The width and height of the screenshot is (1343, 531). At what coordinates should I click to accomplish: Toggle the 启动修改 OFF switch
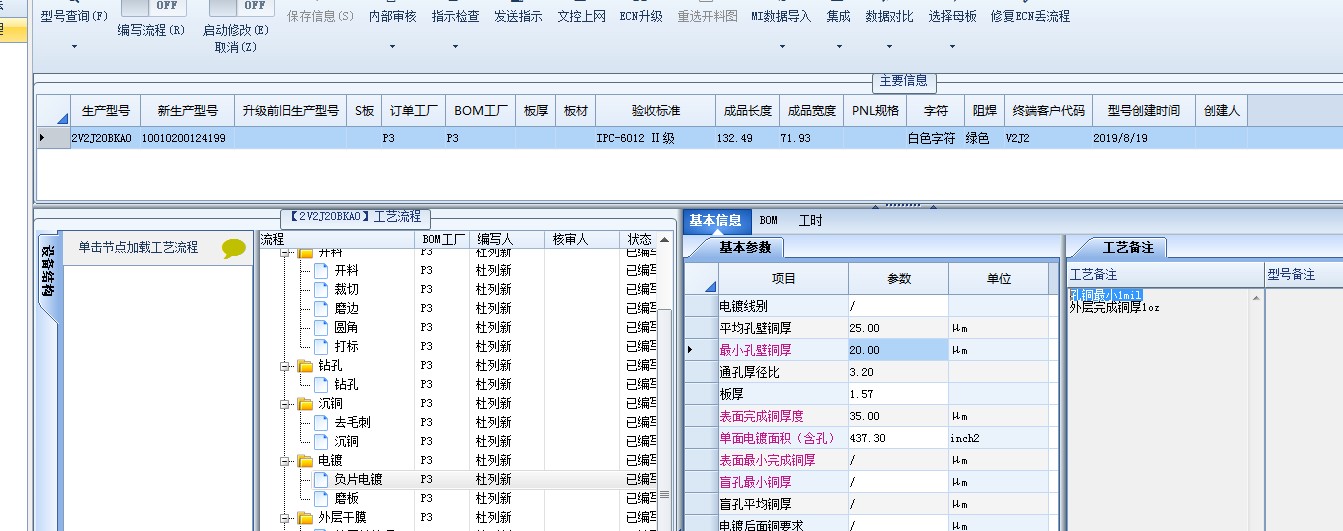tap(241, 6)
